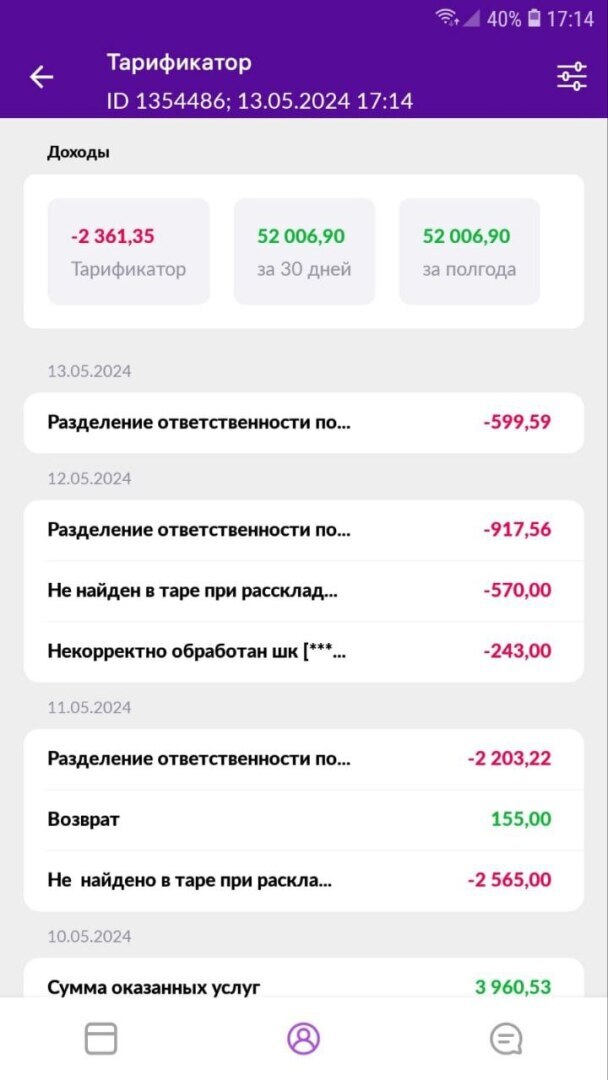
Task: Open the 13.05.2024 entry for -599,59
Action: [303, 422]
